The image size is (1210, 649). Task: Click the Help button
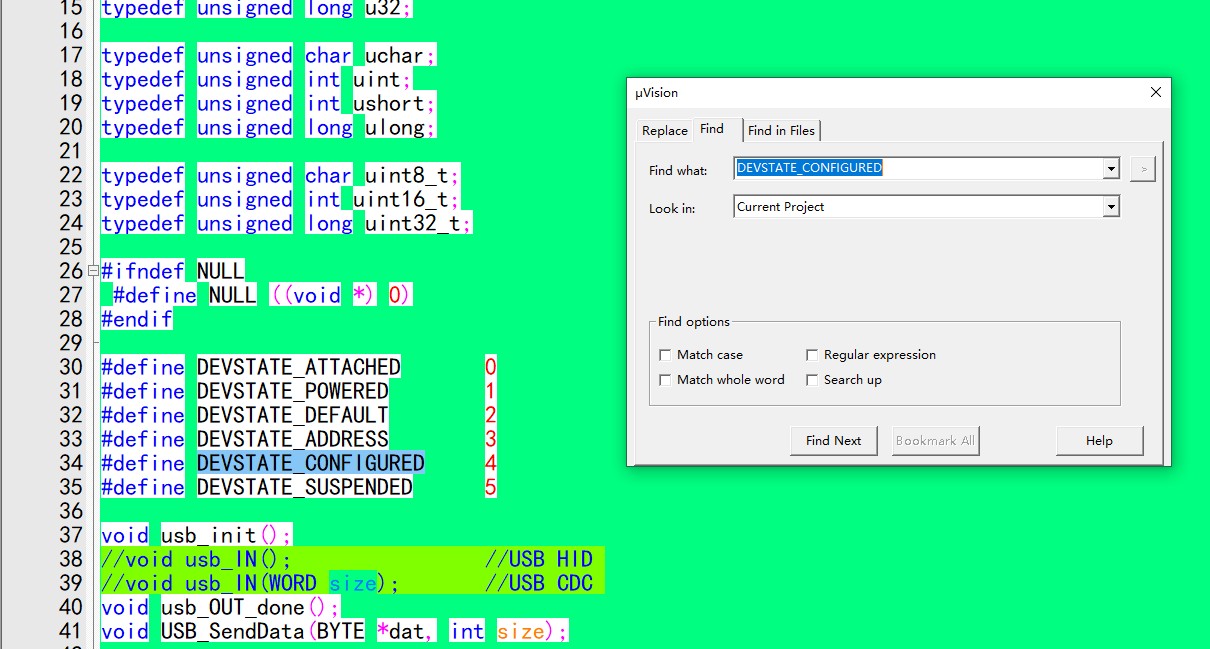pos(1098,440)
